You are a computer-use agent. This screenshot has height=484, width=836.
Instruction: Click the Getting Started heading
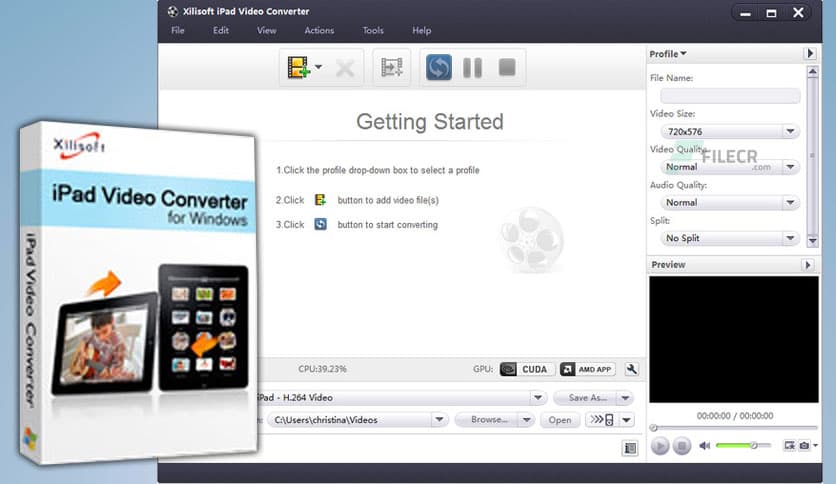(x=430, y=122)
